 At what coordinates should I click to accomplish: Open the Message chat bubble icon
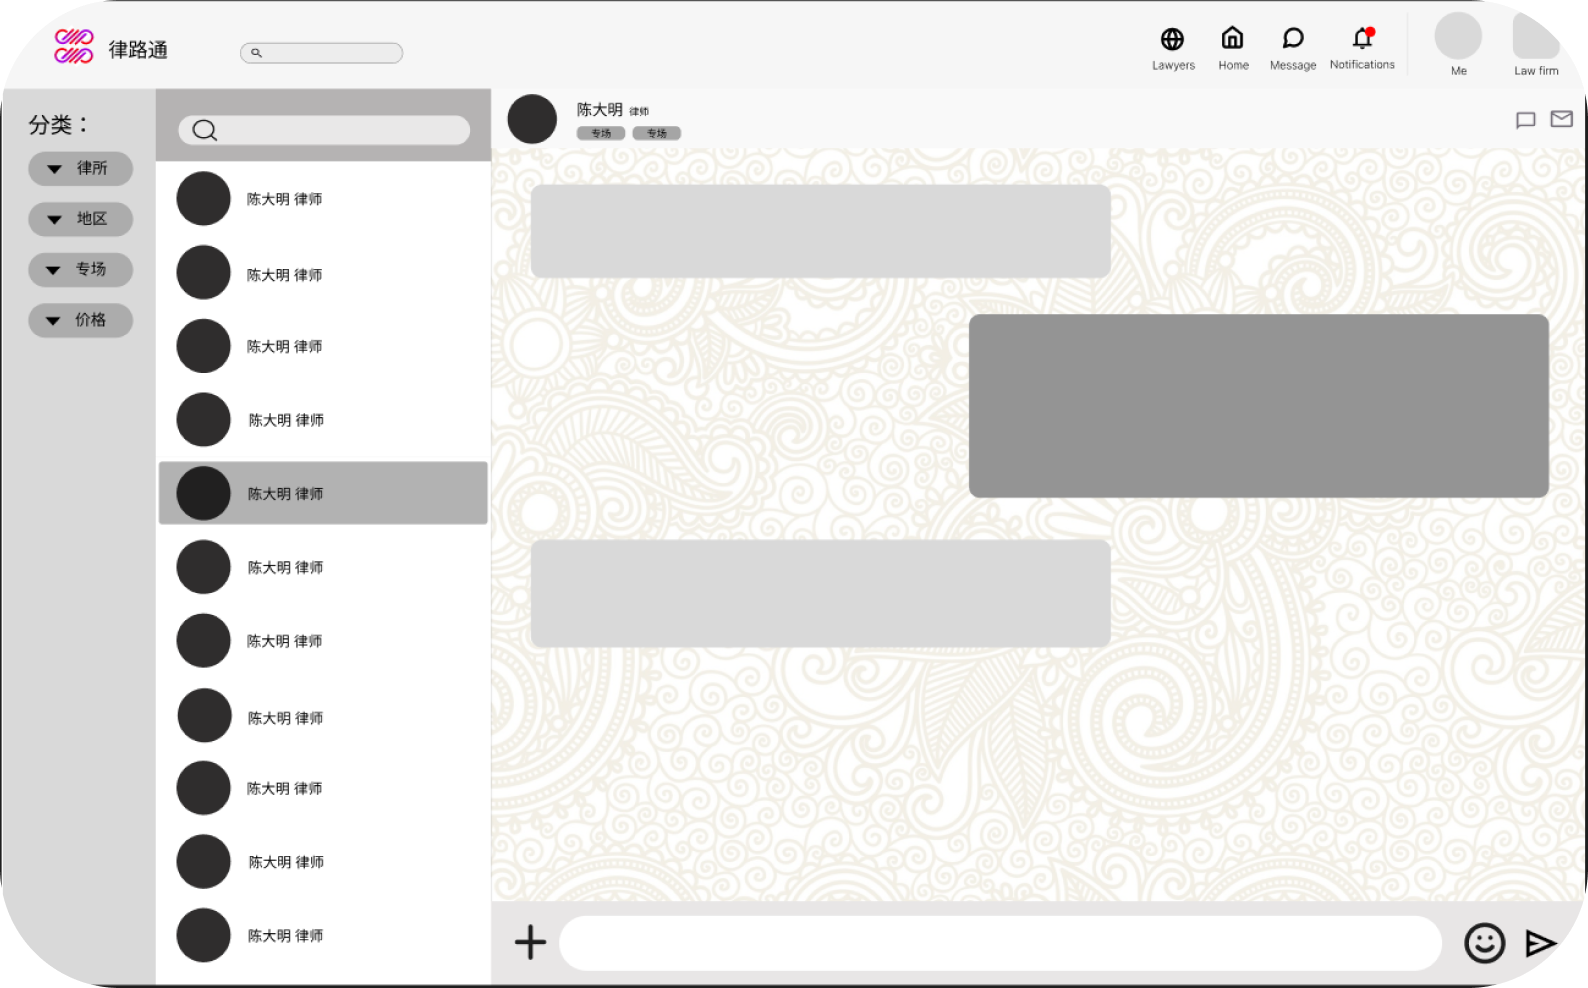pyautogui.click(x=1293, y=40)
